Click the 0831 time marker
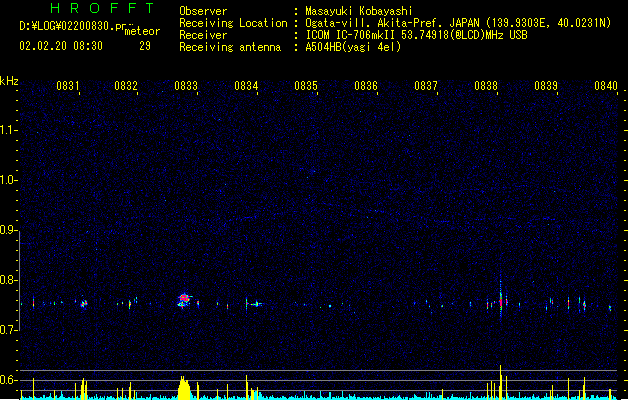This screenshot has height=400, width=629. click(x=67, y=86)
